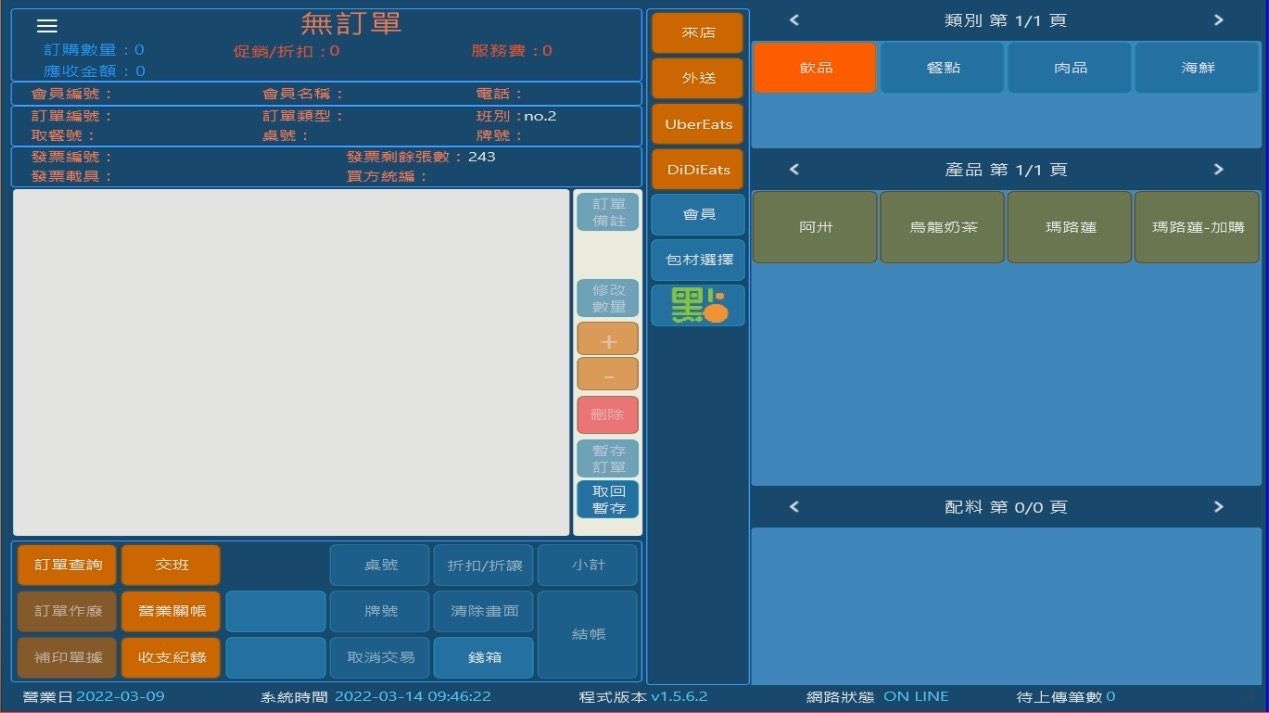The height and width of the screenshot is (713, 1269).
Task: Clear the screen with 清除畫面
Action: coord(484,611)
